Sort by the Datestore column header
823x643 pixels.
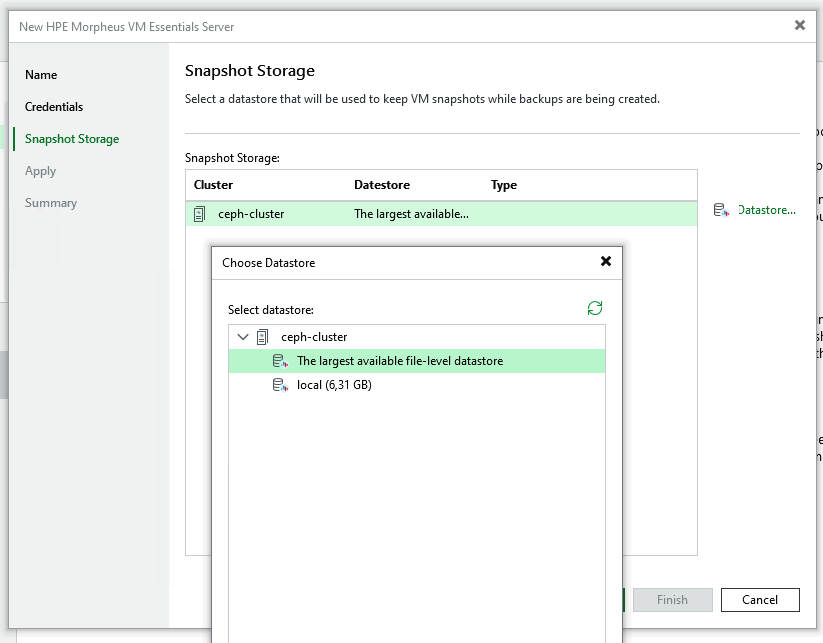pos(382,185)
